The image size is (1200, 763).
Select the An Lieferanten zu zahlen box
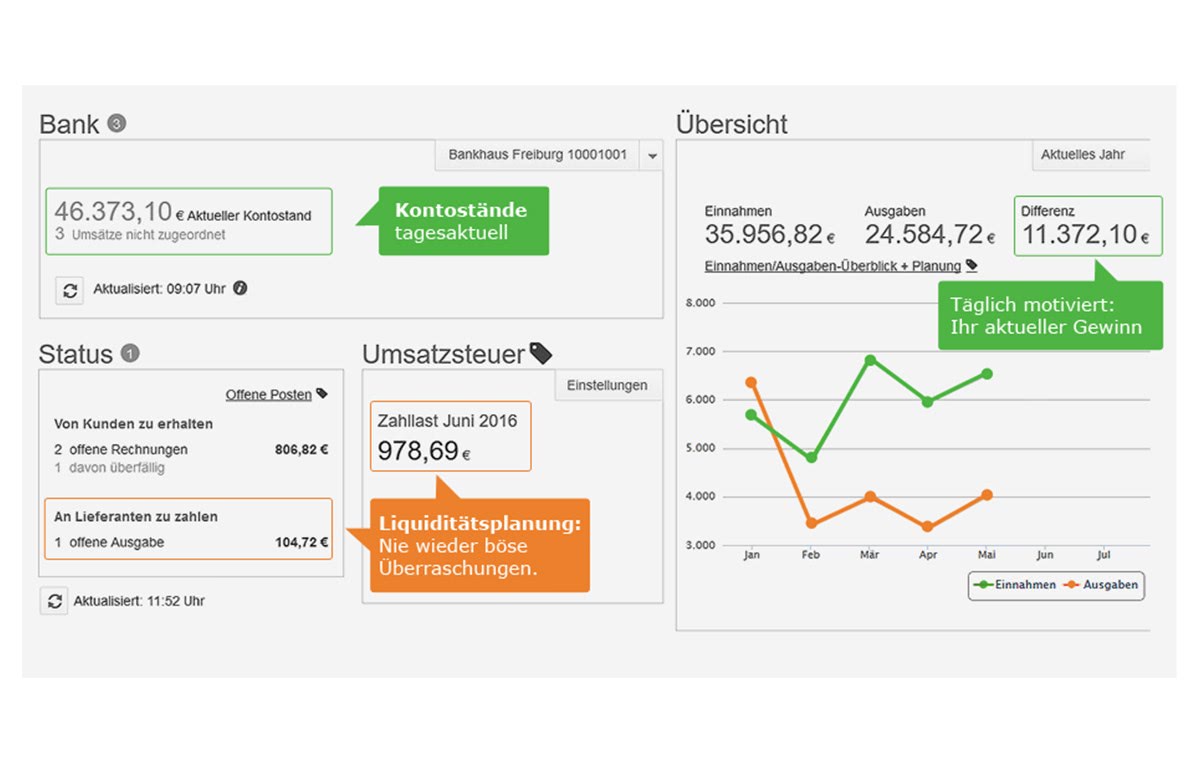tap(189, 529)
